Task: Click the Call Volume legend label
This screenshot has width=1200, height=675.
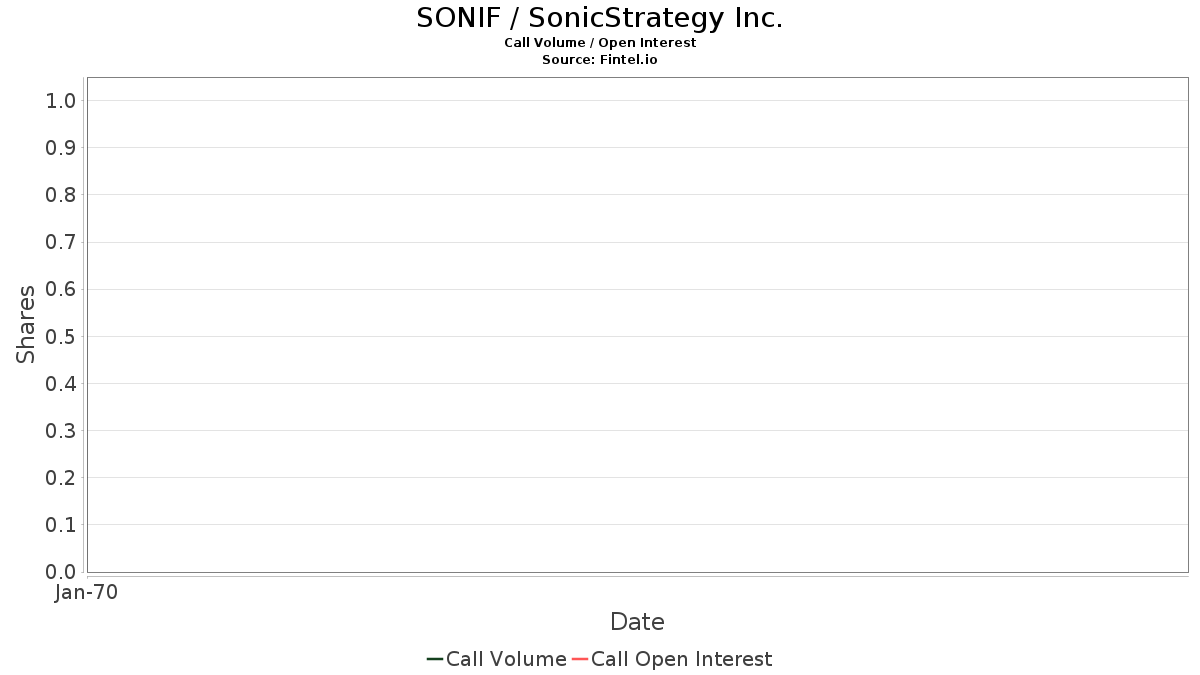Action: pyautogui.click(x=506, y=659)
